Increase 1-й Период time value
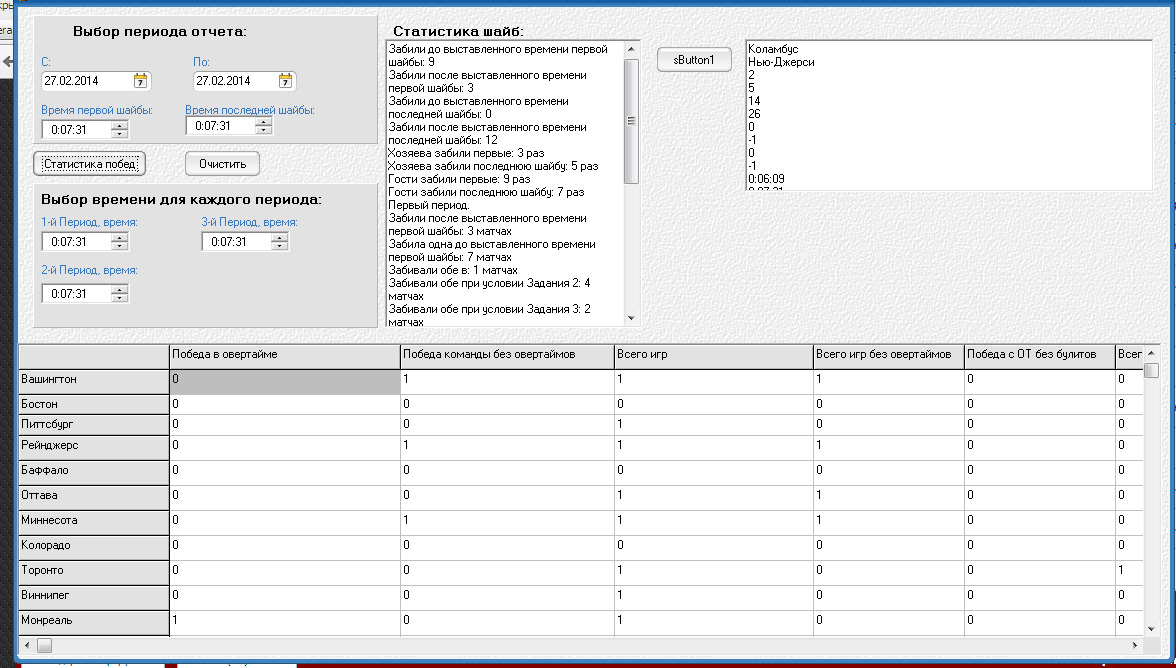The width and height of the screenshot is (1176, 668). (119, 238)
